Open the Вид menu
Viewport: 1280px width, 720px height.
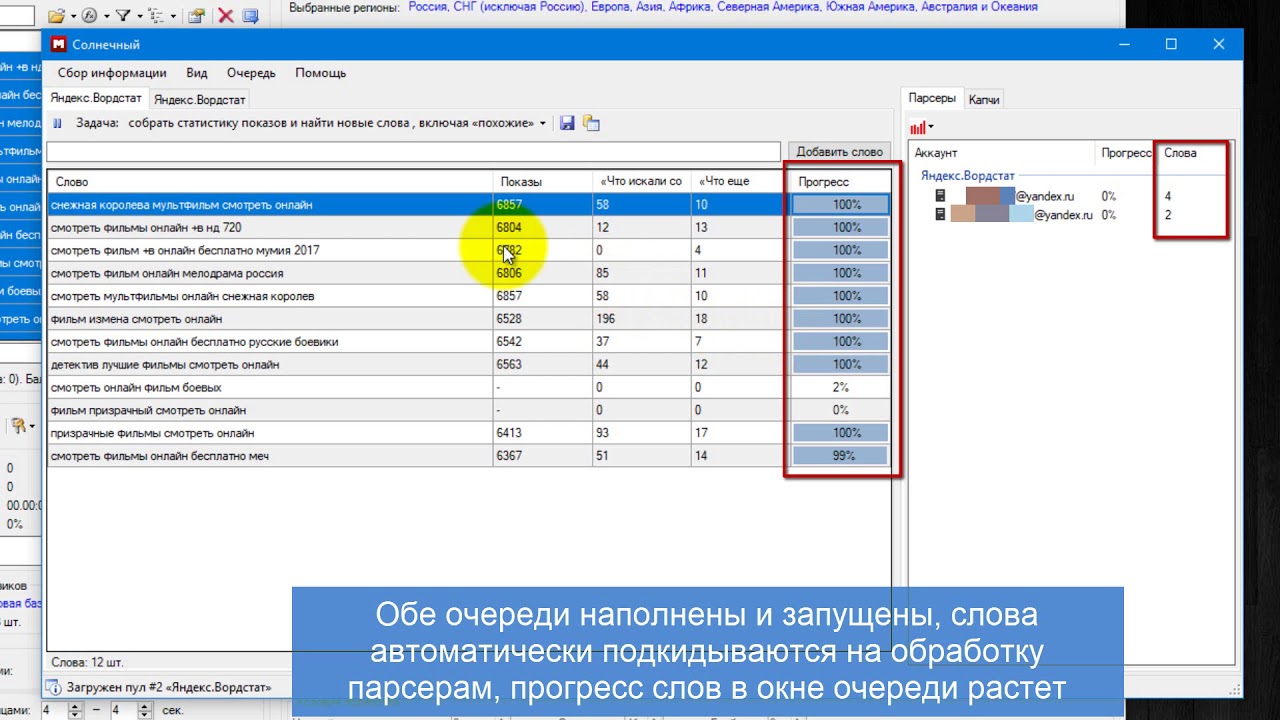point(197,73)
